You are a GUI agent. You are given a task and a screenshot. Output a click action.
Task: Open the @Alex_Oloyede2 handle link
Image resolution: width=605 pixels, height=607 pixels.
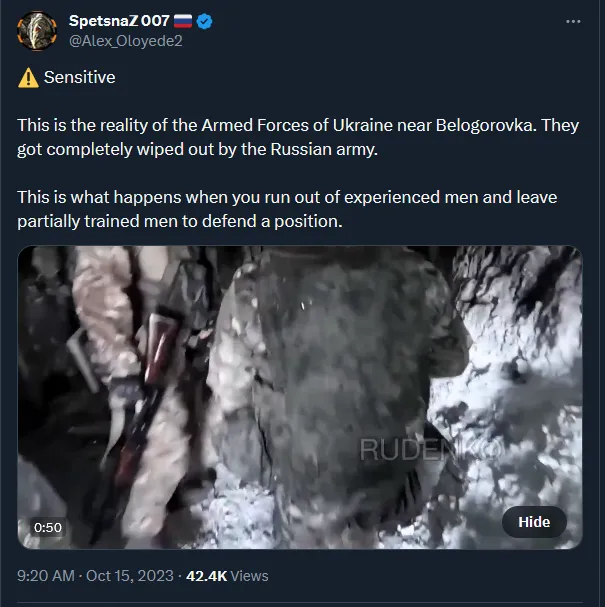[x=125, y=41]
